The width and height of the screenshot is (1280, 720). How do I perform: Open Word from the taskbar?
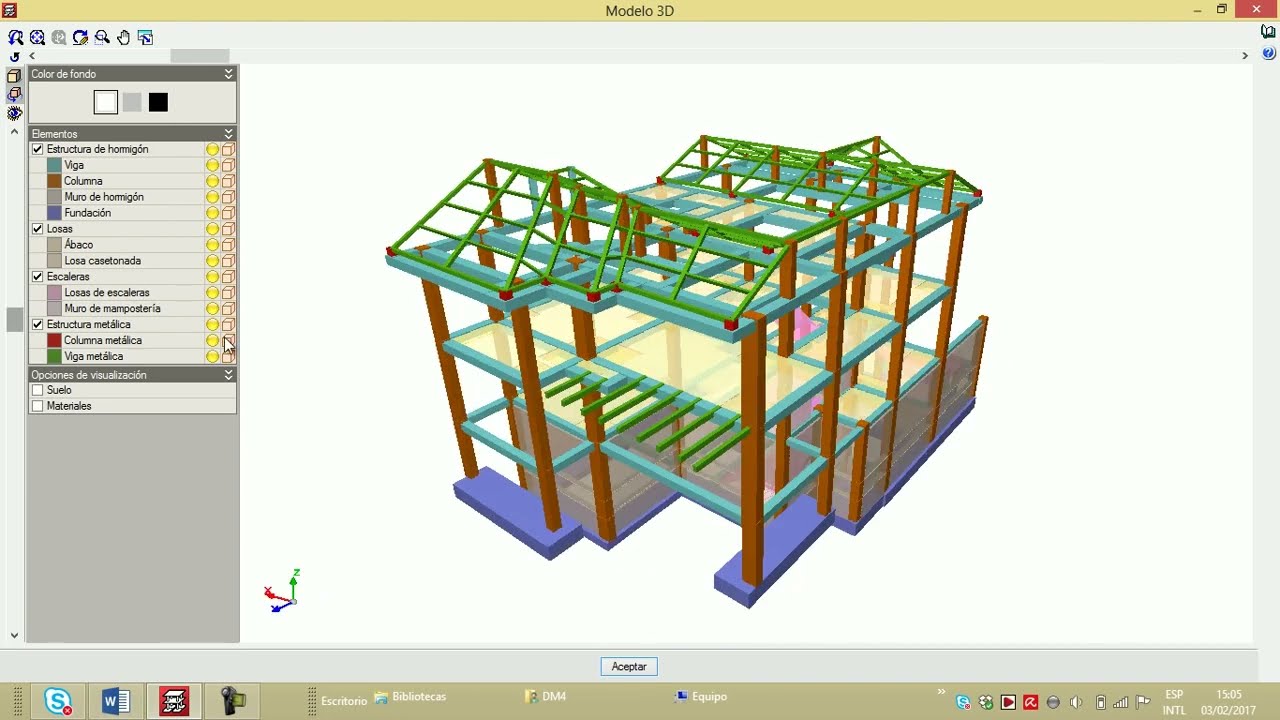tap(116, 701)
